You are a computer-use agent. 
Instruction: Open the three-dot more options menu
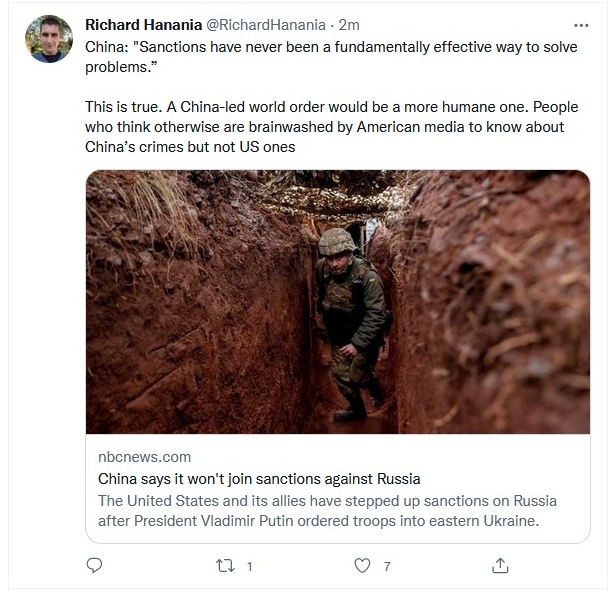581,26
